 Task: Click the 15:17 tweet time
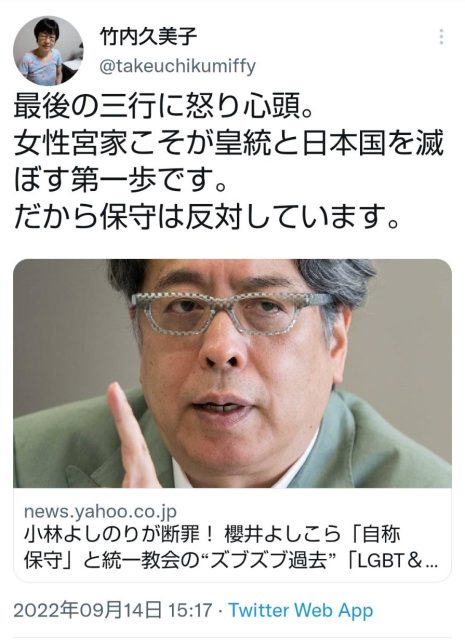pos(191,610)
